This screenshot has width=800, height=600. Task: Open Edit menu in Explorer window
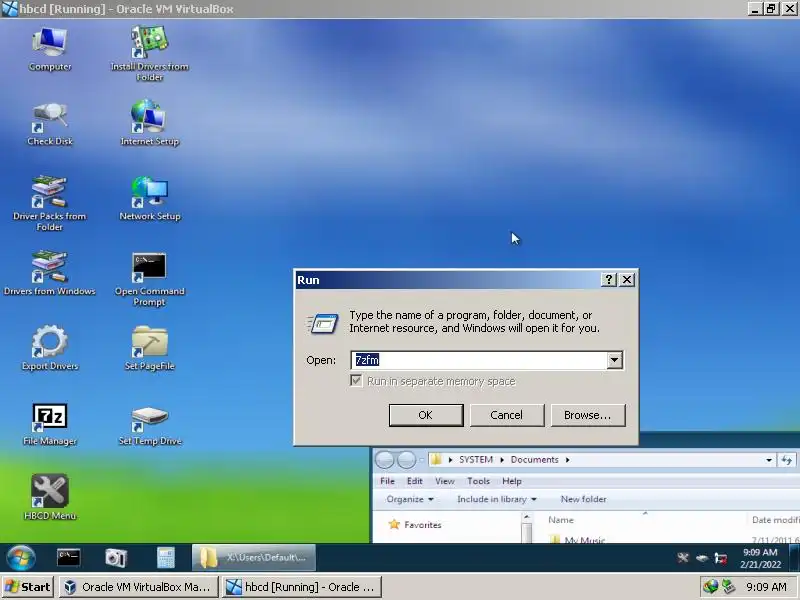point(414,481)
